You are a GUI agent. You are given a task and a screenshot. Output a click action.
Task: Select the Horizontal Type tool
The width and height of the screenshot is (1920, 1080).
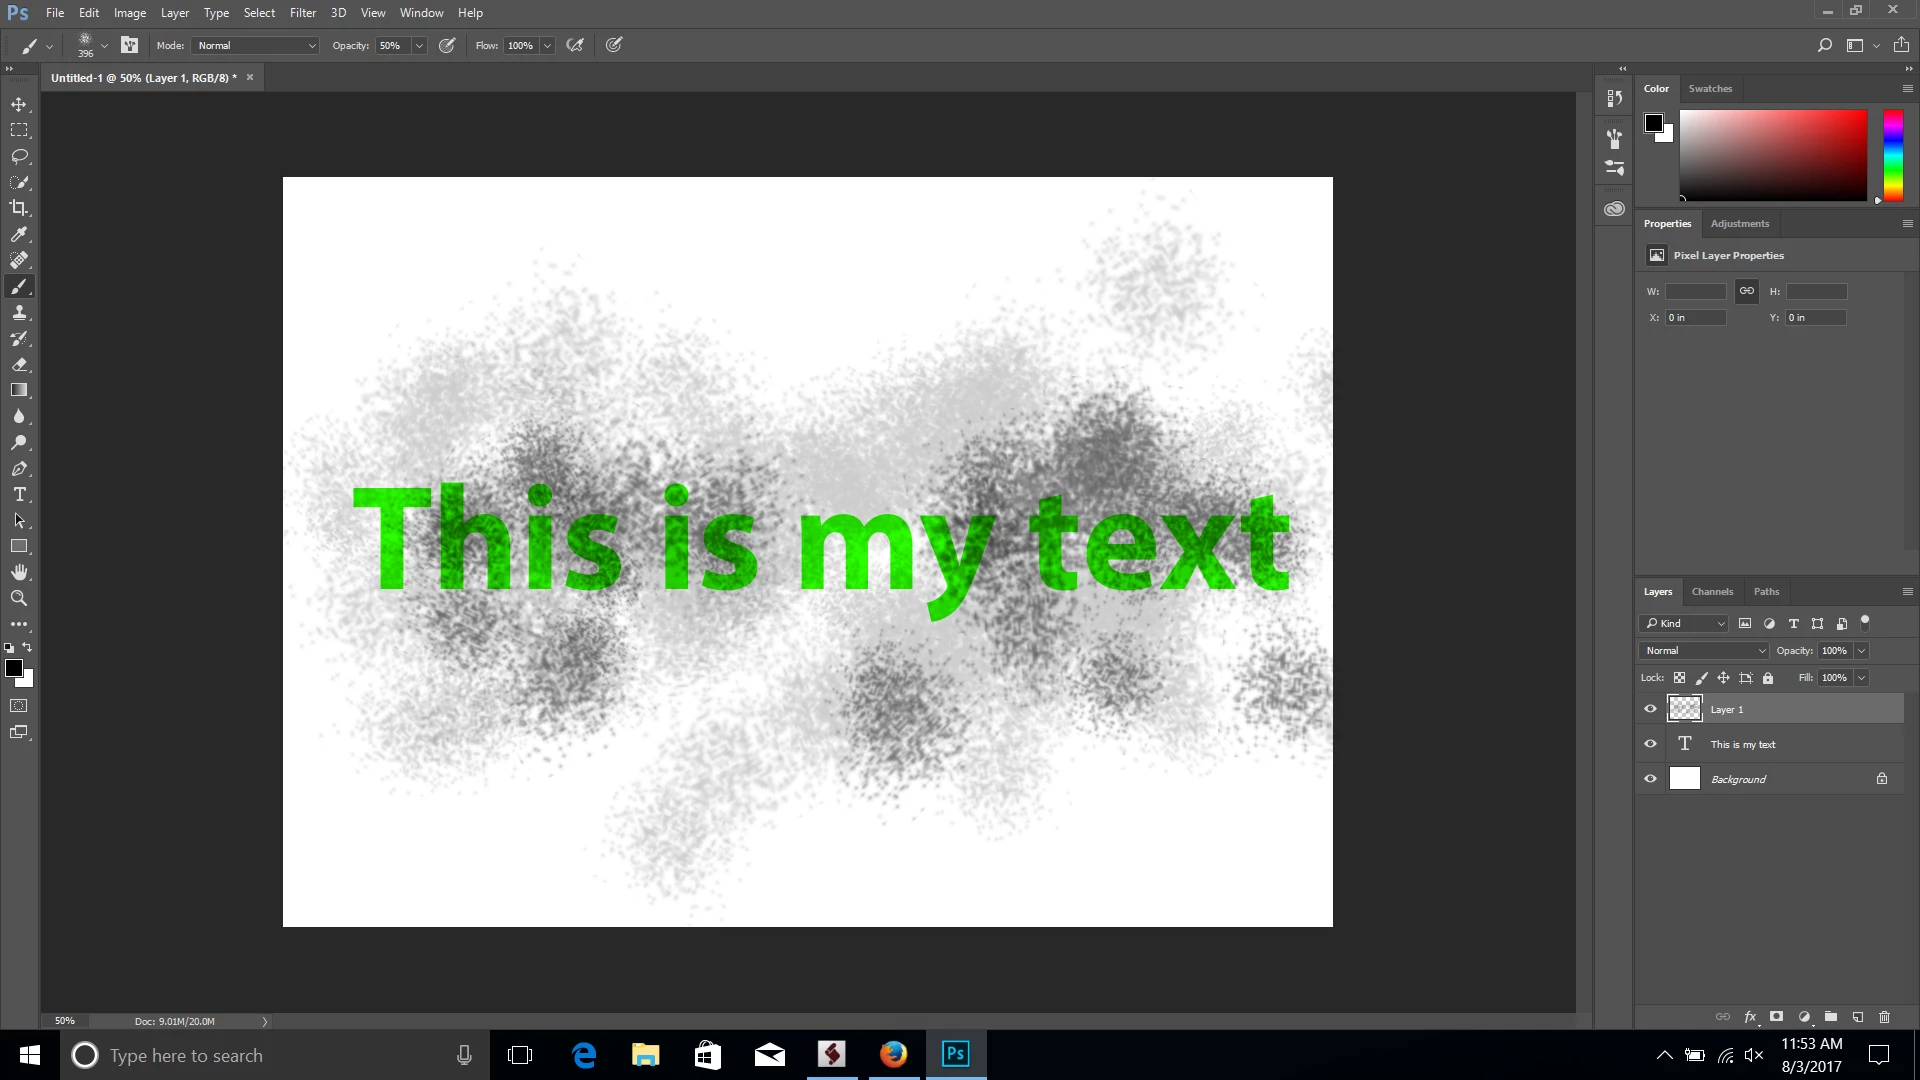click(x=19, y=495)
